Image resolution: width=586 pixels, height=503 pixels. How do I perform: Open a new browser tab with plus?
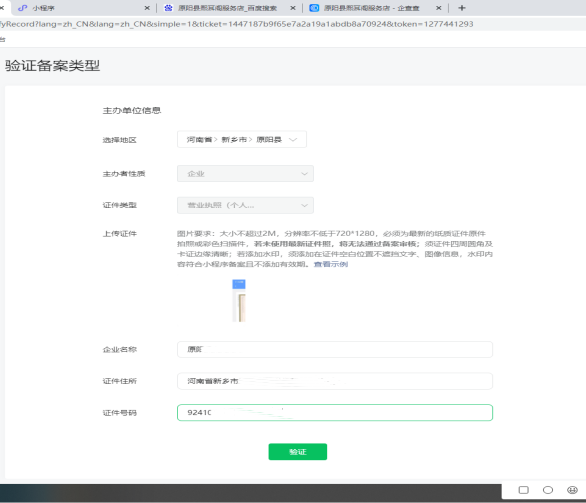pos(462,8)
